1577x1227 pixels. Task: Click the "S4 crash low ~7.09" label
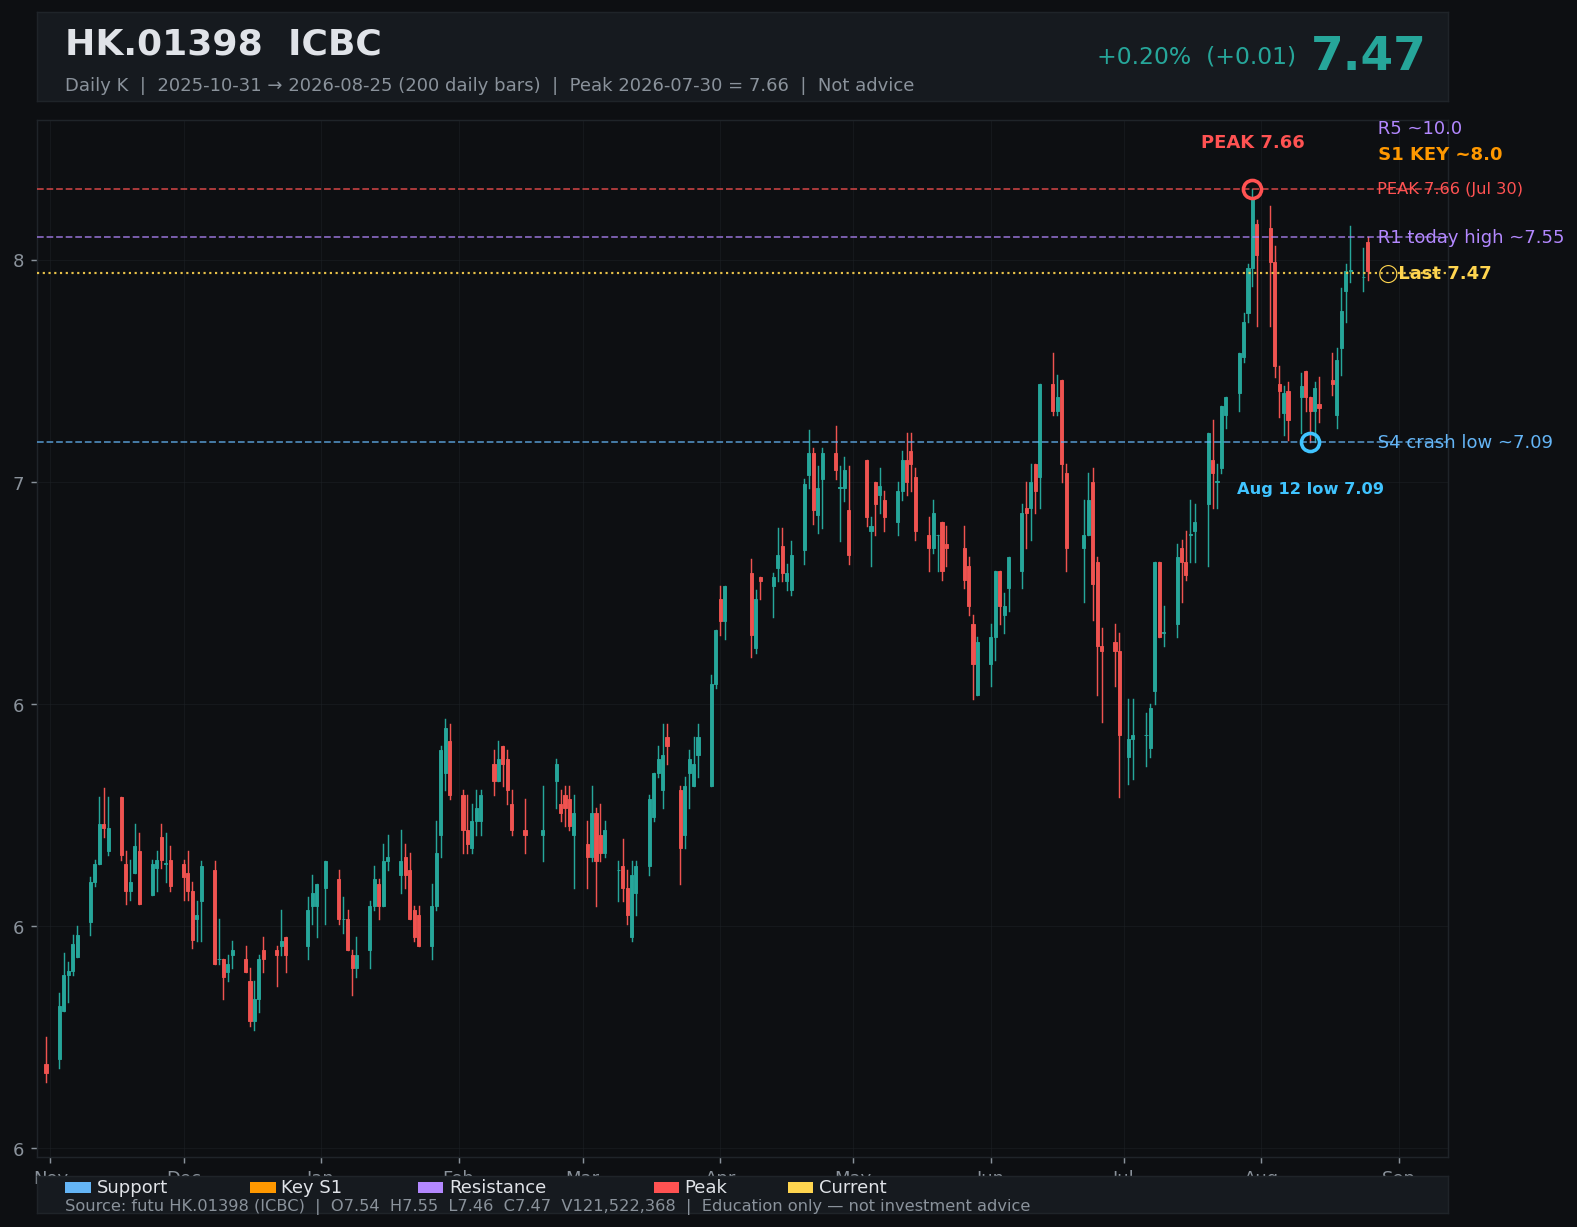(1465, 442)
